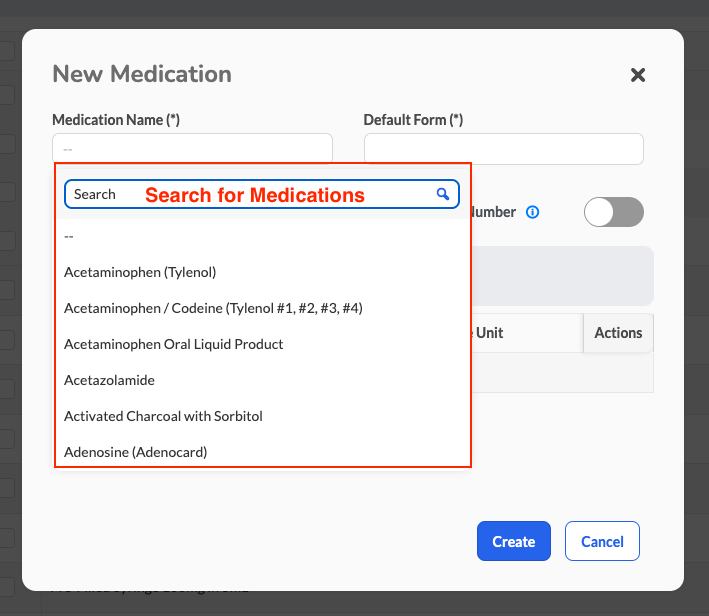The width and height of the screenshot is (709, 616).
Task: Click the New Medication dialog title
Action: (142, 74)
